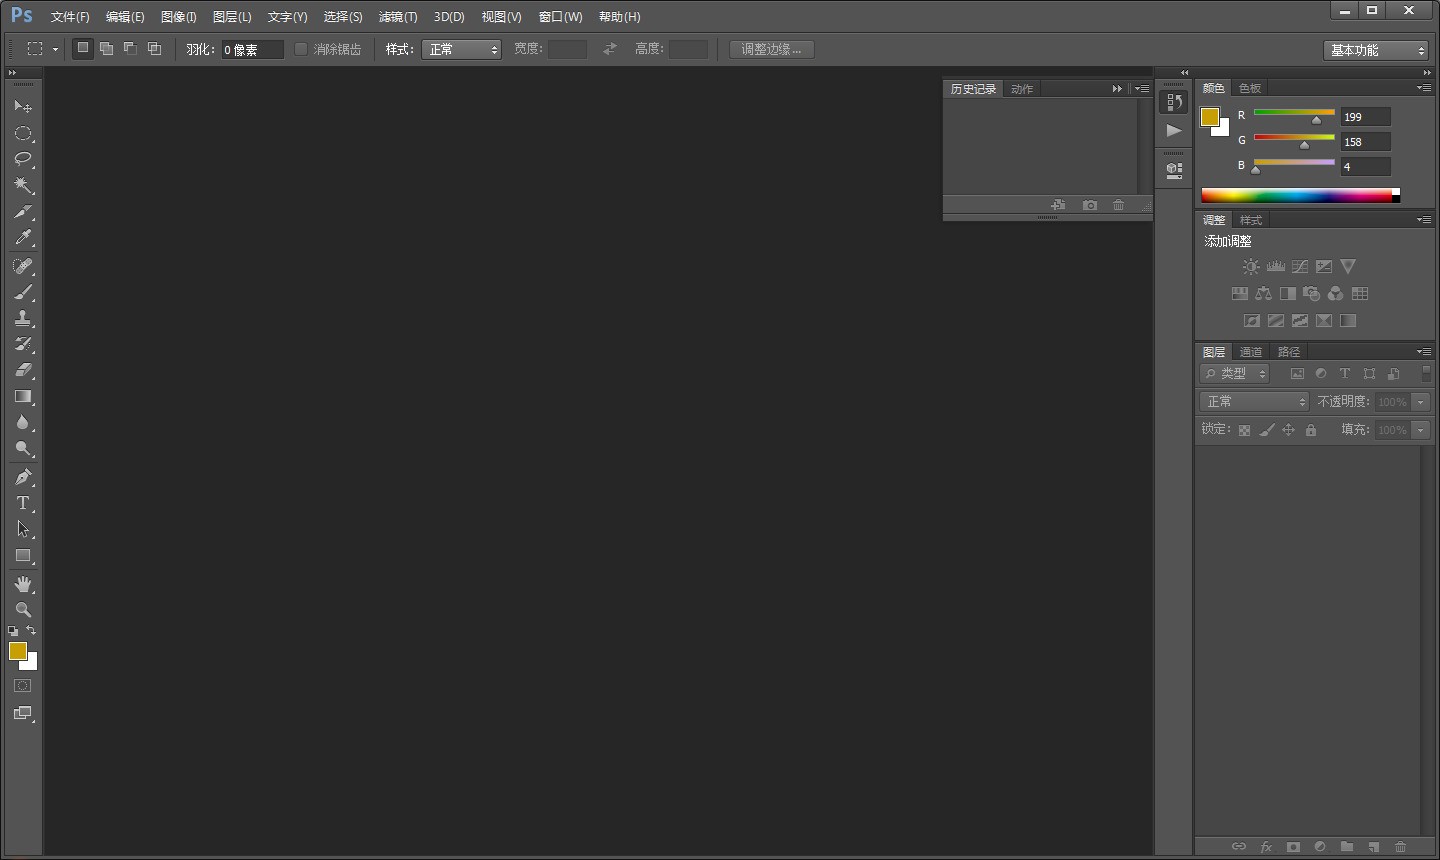Select the Elliptical Marquee tool
Image resolution: width=1440 pixels, height=860 pixels.
point(22,133)
